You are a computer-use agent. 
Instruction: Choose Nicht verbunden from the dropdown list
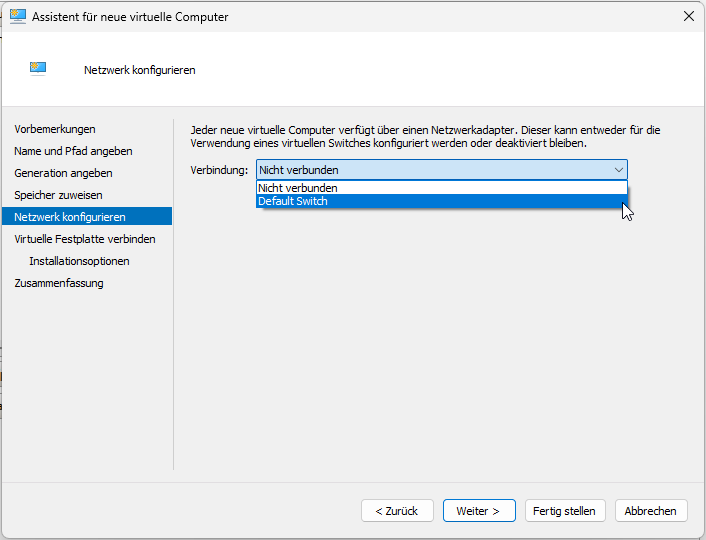(x=298, y=188)
